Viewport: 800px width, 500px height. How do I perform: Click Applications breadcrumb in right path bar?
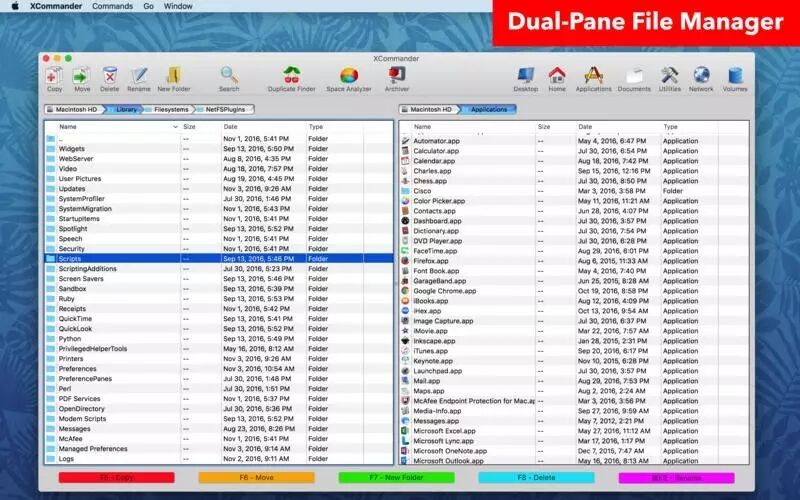tap(489, 109)
